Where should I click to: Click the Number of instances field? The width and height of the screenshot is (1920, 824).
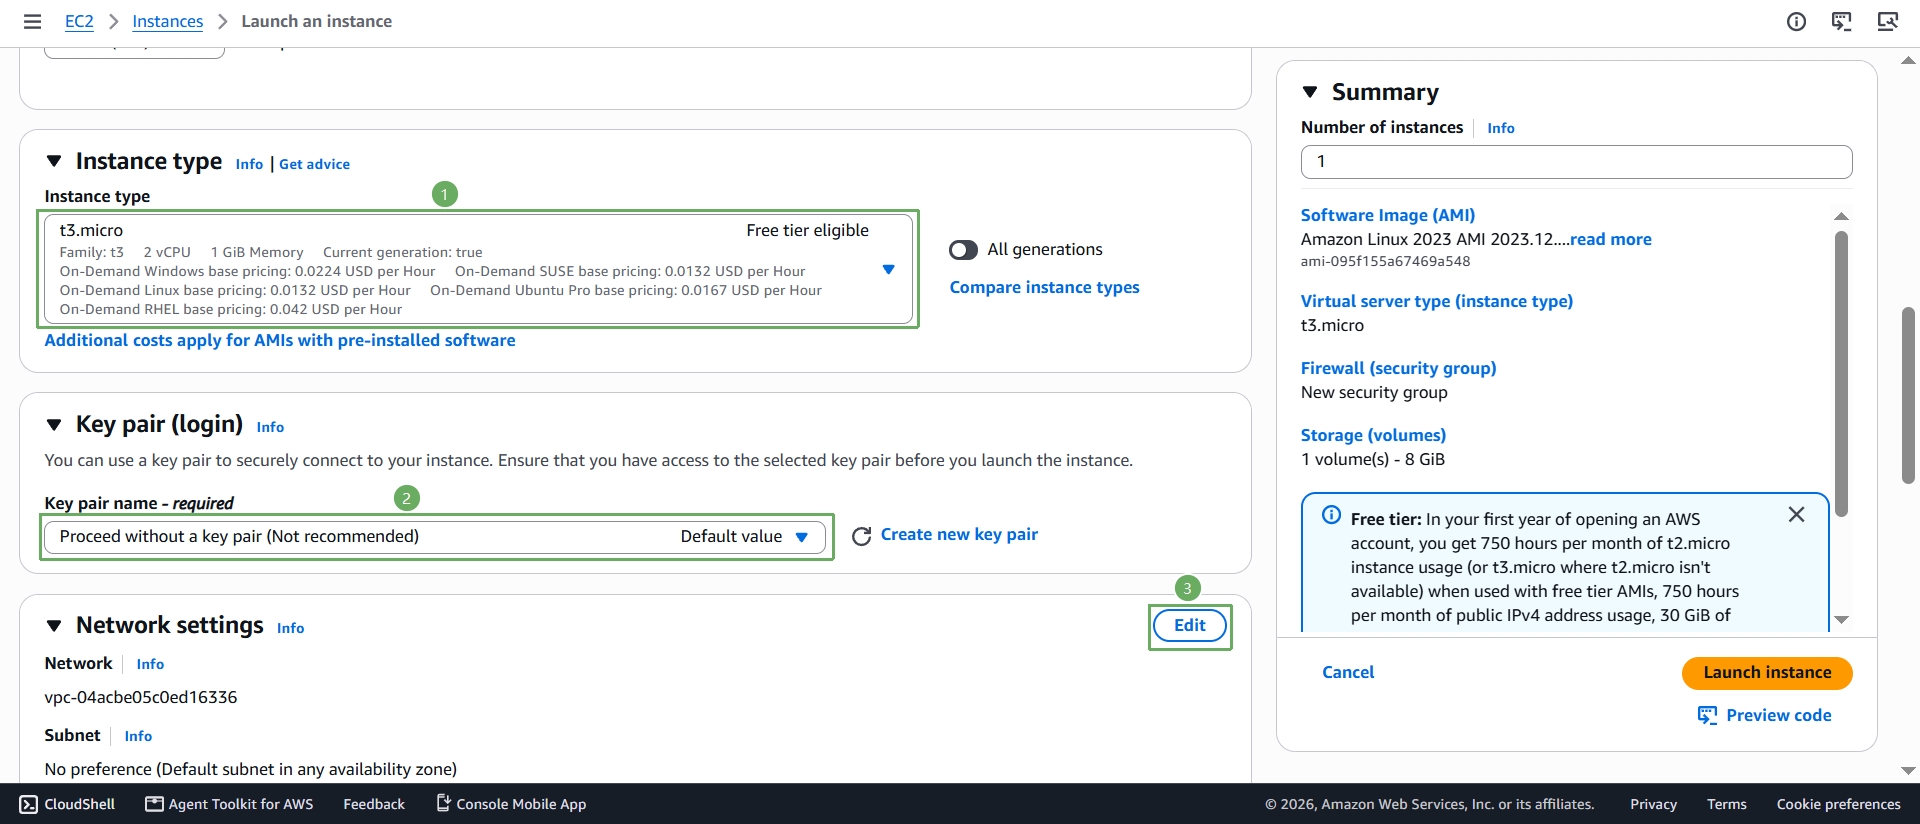(1576, 162)
